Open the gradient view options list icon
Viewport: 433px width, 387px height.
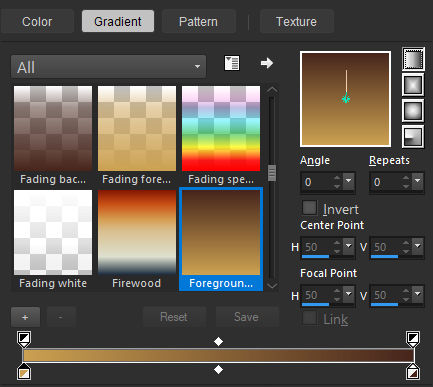232,63
